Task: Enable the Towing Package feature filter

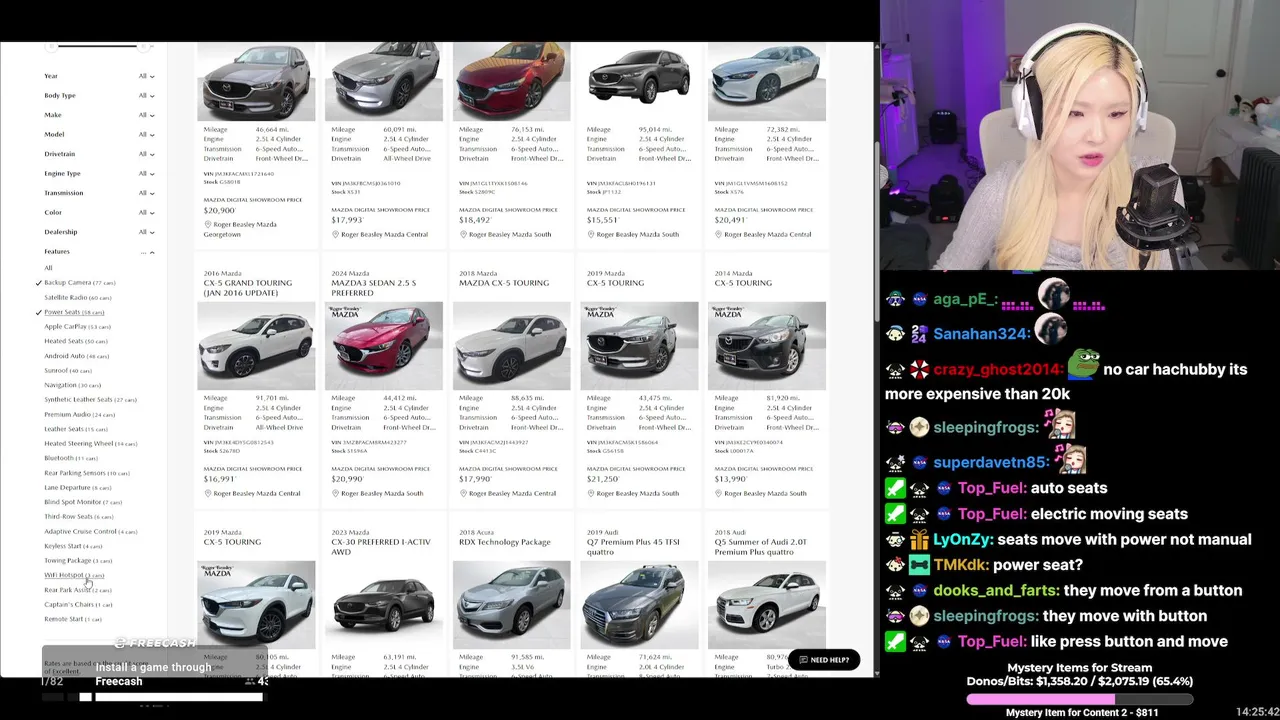Action: click(77, 561)
